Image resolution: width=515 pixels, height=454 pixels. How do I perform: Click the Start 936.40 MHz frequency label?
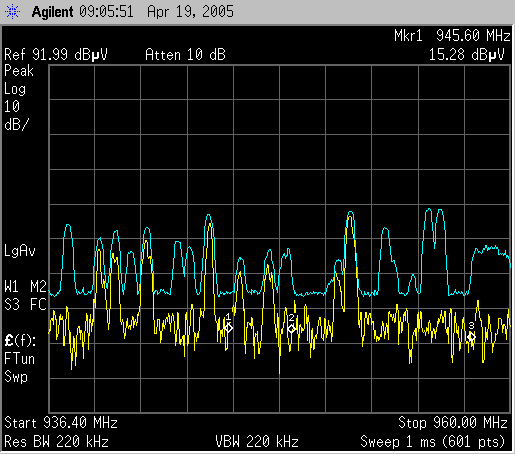[61, 423]
